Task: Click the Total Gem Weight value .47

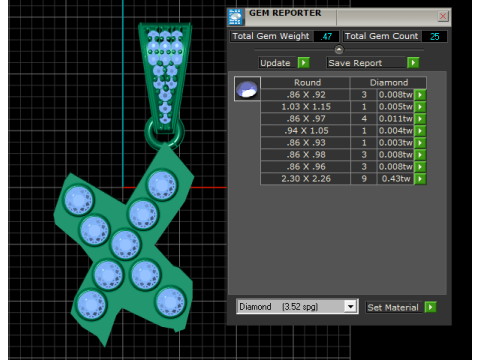Action: coord(326,36)
